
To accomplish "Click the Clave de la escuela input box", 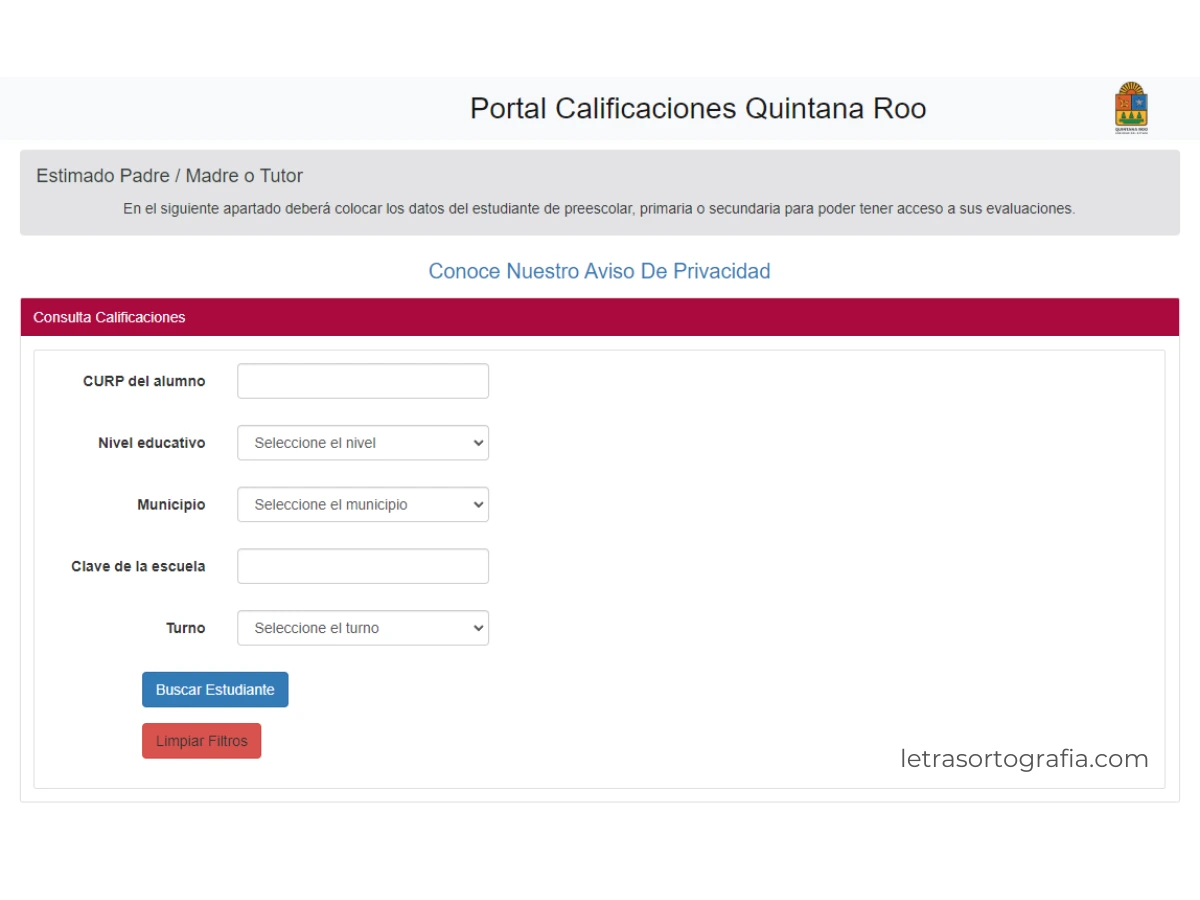I will [x=363, y=566].
